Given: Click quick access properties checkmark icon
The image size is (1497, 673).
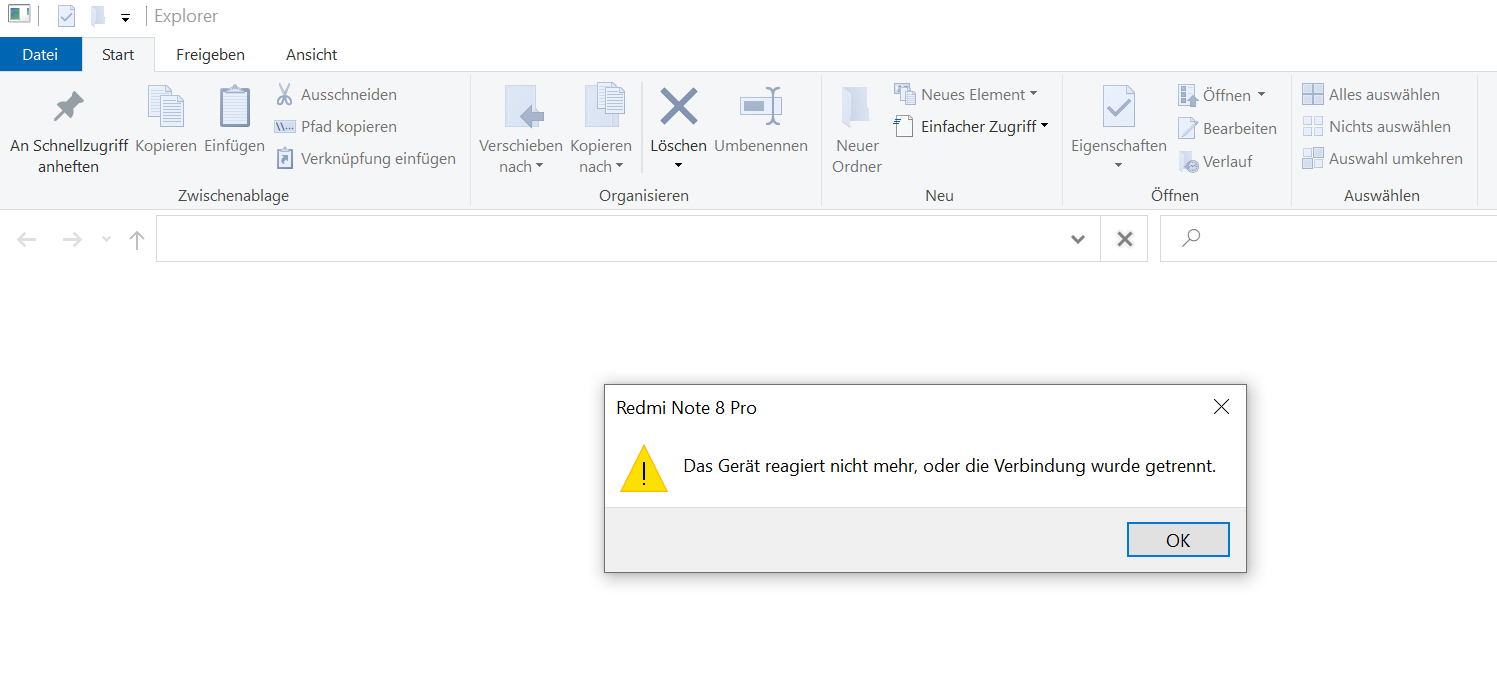Looking at the screenshot, I should (67, 15).
